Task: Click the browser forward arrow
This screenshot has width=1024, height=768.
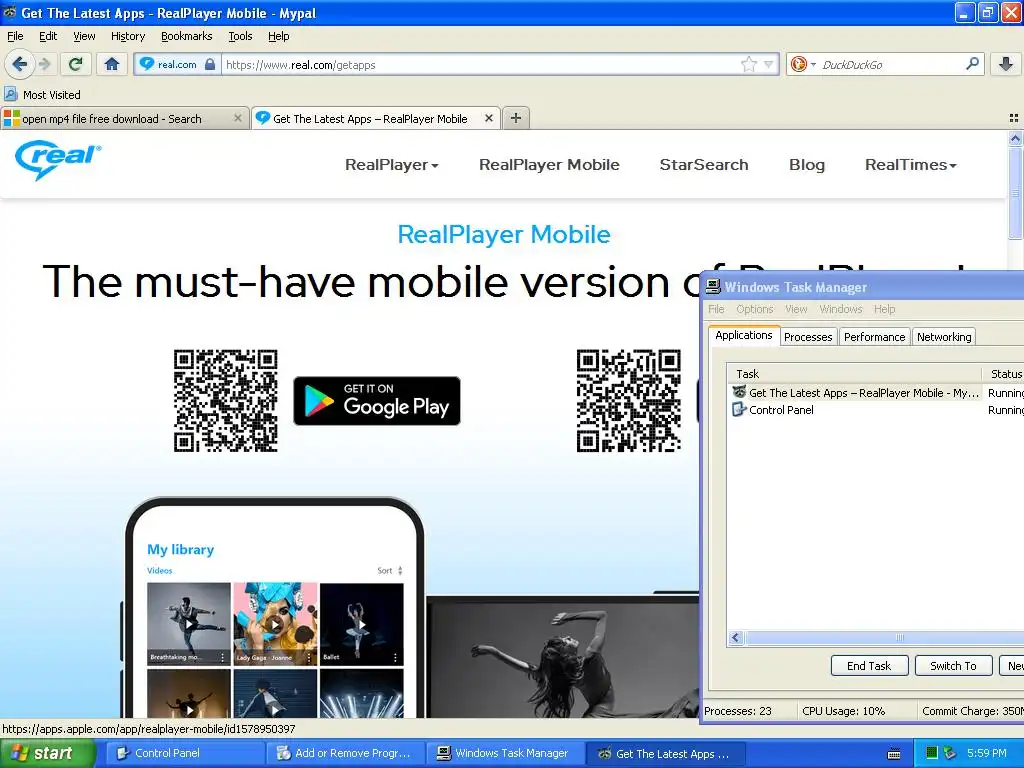Action: [x=44, y=64]
